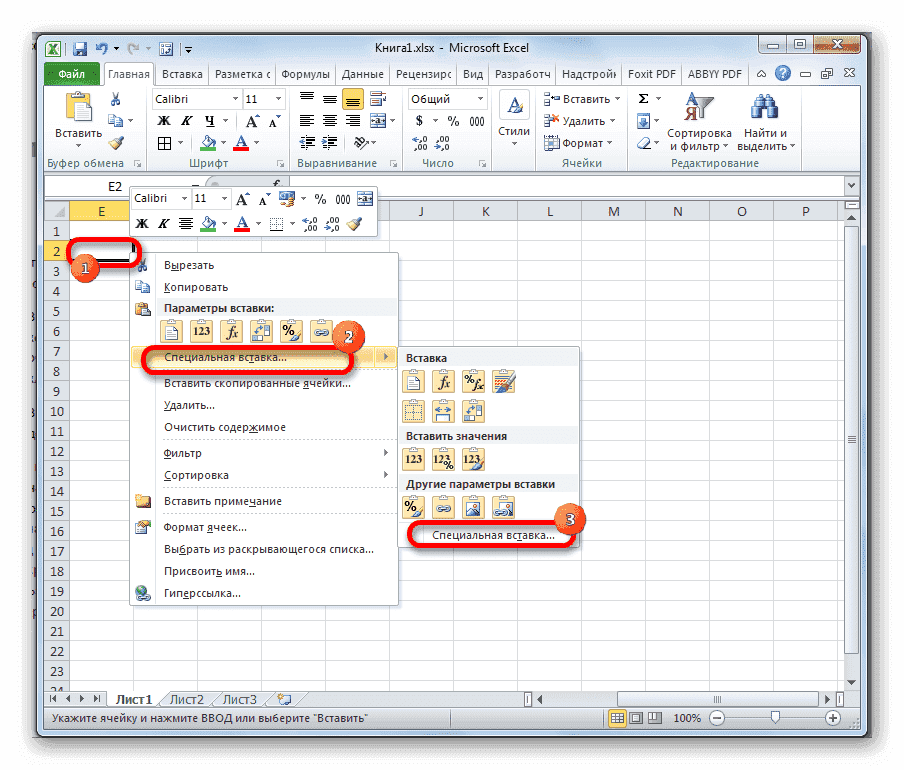Select the paste values "123" option
Viewport: 904px width, 770px height.
414,457
